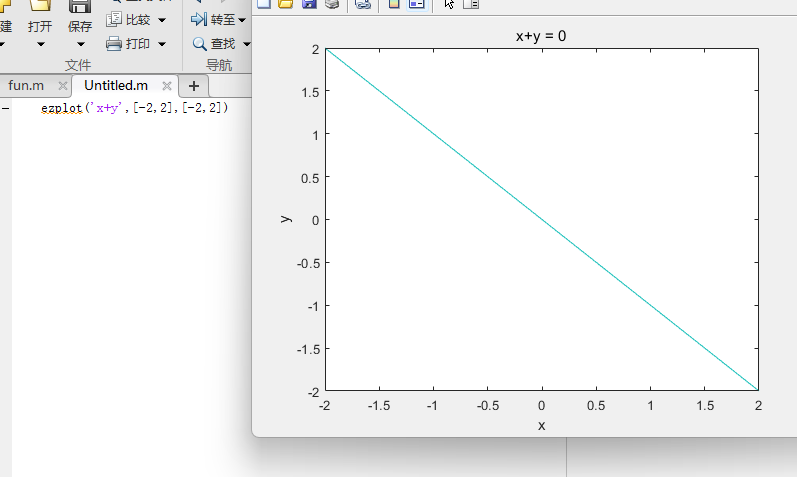Click Save Figure floppy icon in figure toolbar
The image size is (797, 477).
click(x=309, y=4)
